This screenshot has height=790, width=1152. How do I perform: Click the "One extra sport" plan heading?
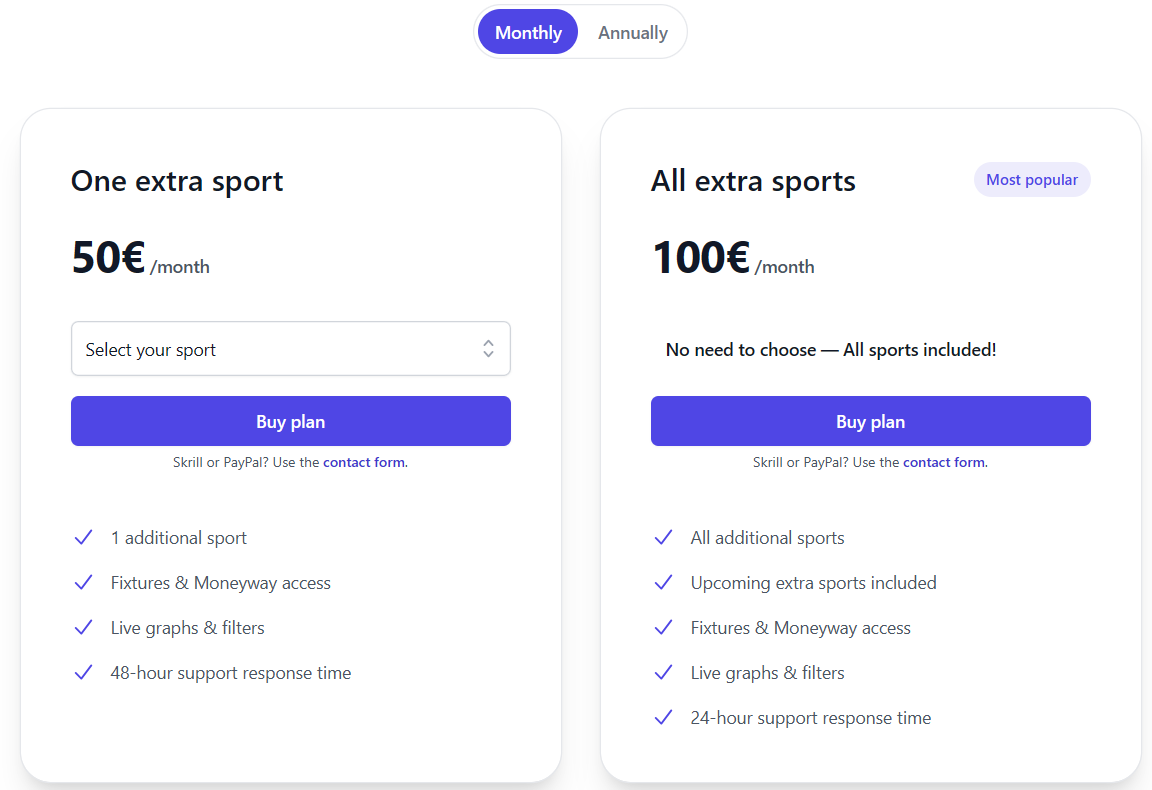[x=177, y=181]
